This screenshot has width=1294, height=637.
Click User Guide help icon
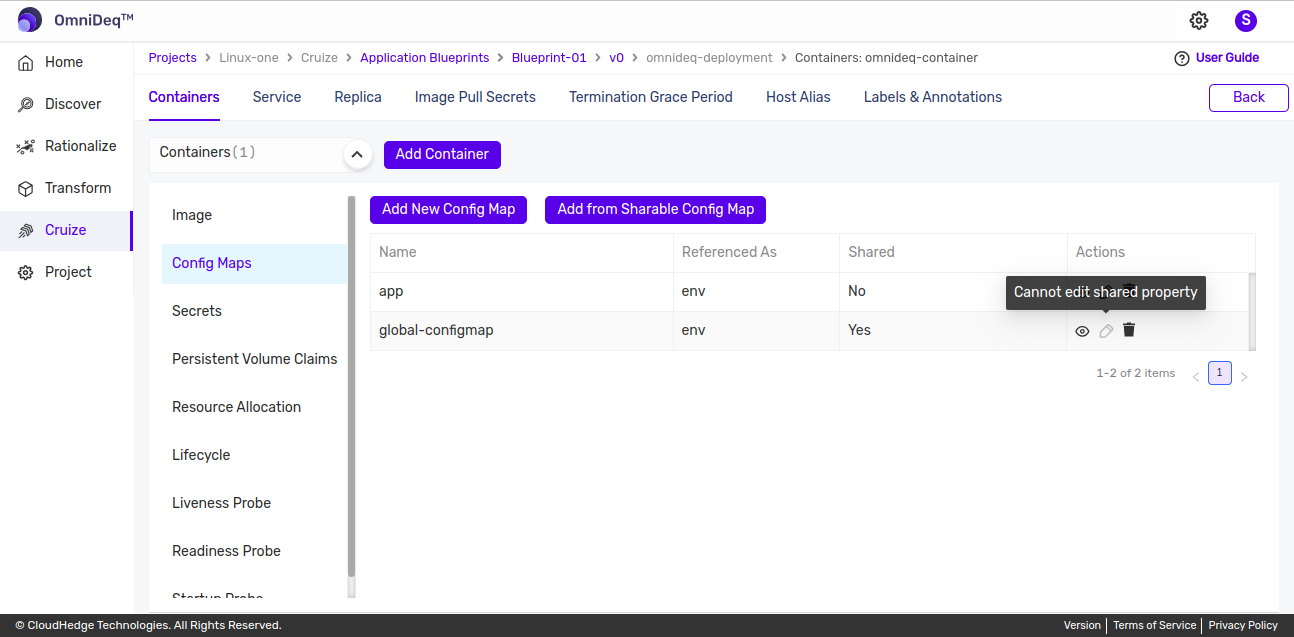(x=1182, y=58)
